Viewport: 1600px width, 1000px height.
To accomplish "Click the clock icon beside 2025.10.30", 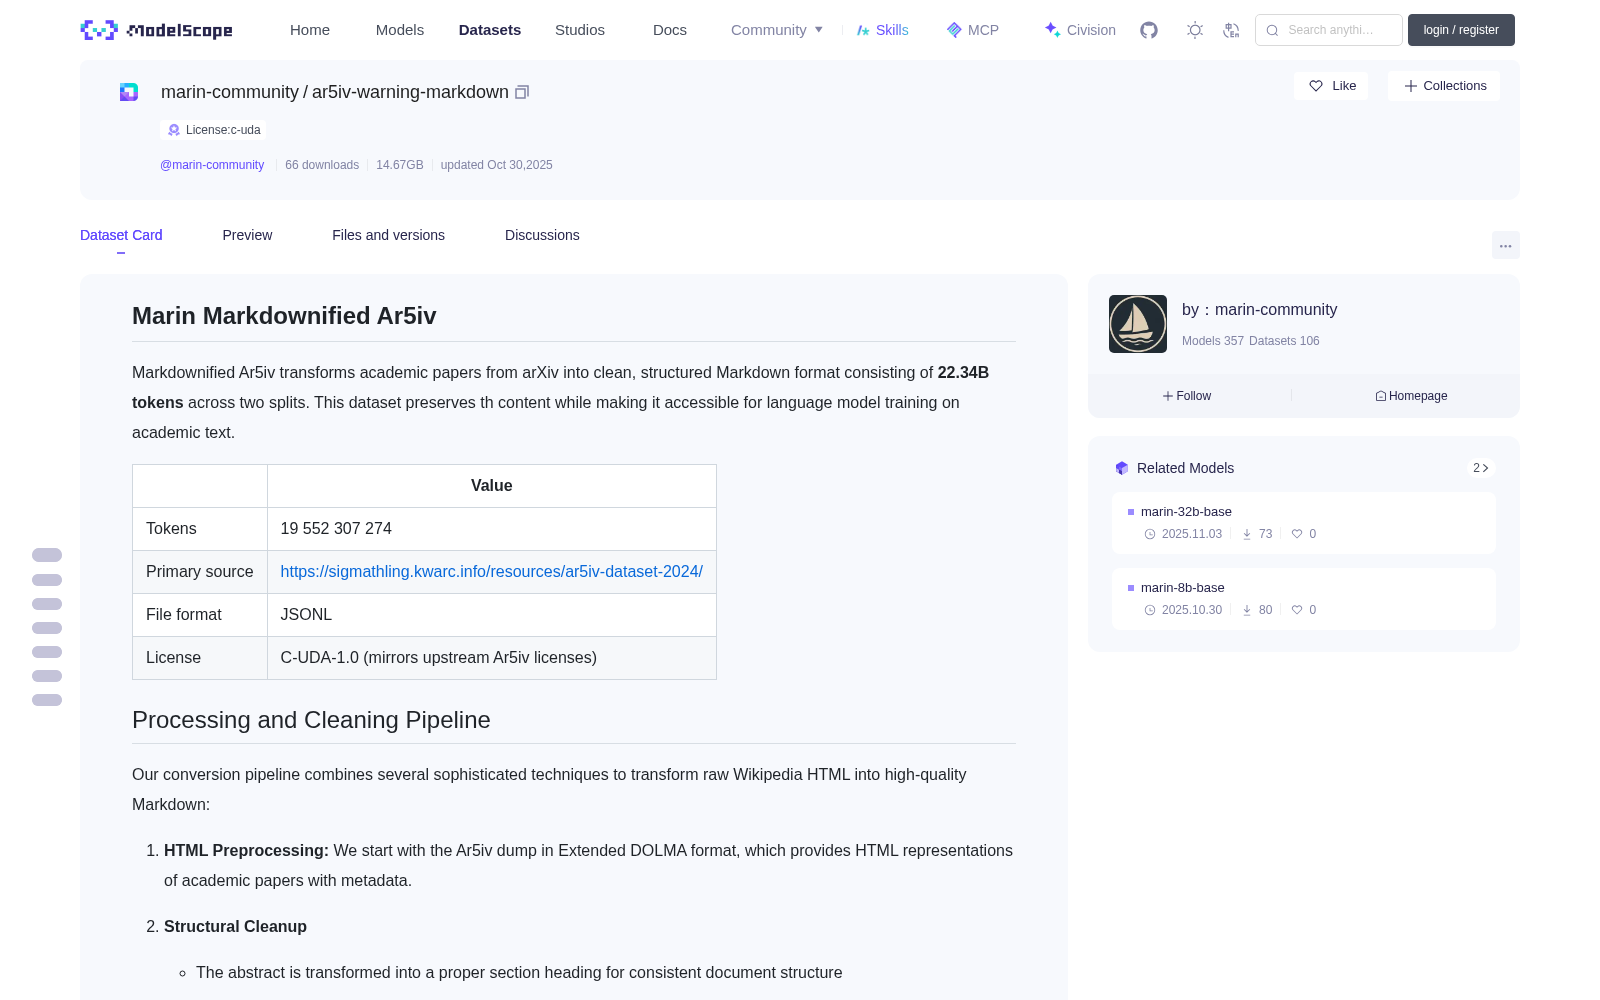I will [x=1150, y=610].
